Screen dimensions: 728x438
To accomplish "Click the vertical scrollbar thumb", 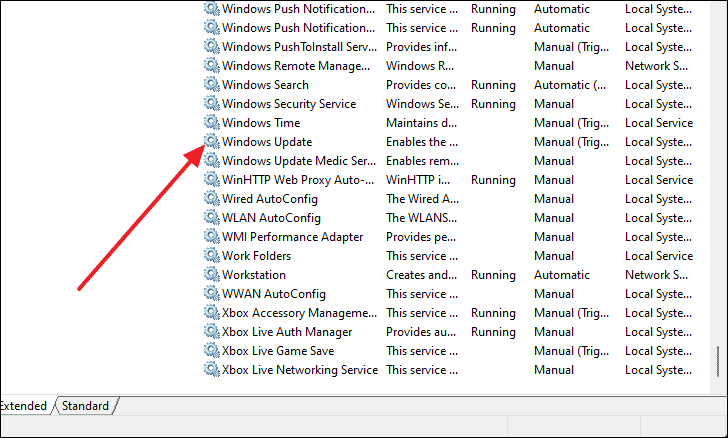I will (x=718, y=361).
